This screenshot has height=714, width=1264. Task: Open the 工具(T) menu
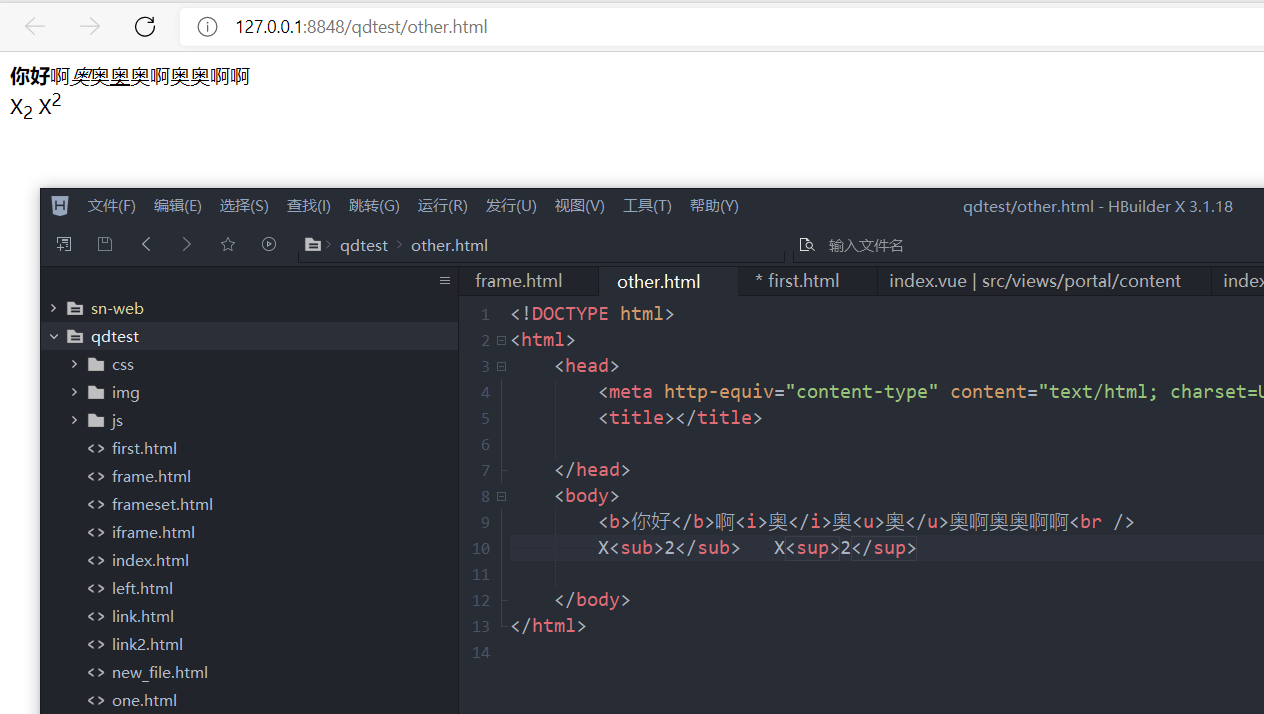coord(647,206)
